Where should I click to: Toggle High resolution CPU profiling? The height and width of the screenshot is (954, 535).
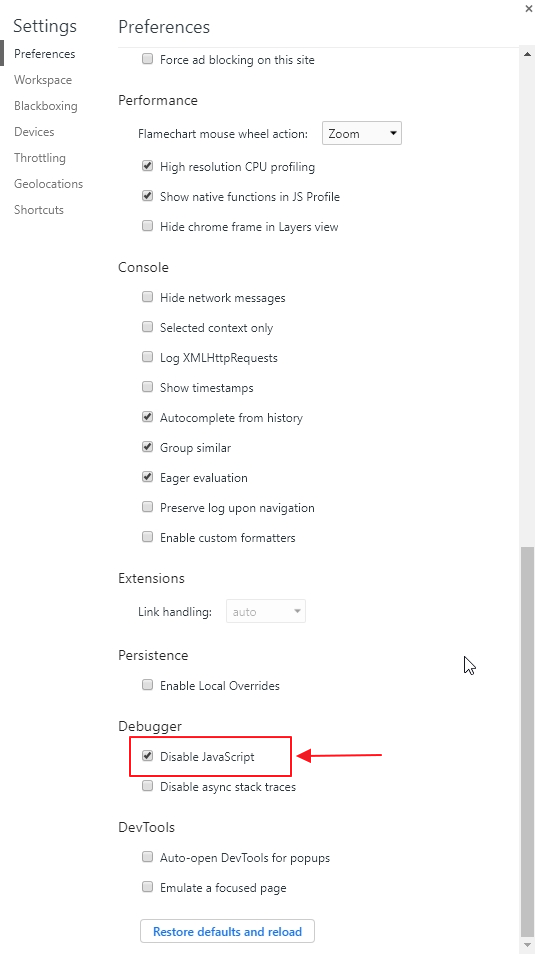coord(147,166)
